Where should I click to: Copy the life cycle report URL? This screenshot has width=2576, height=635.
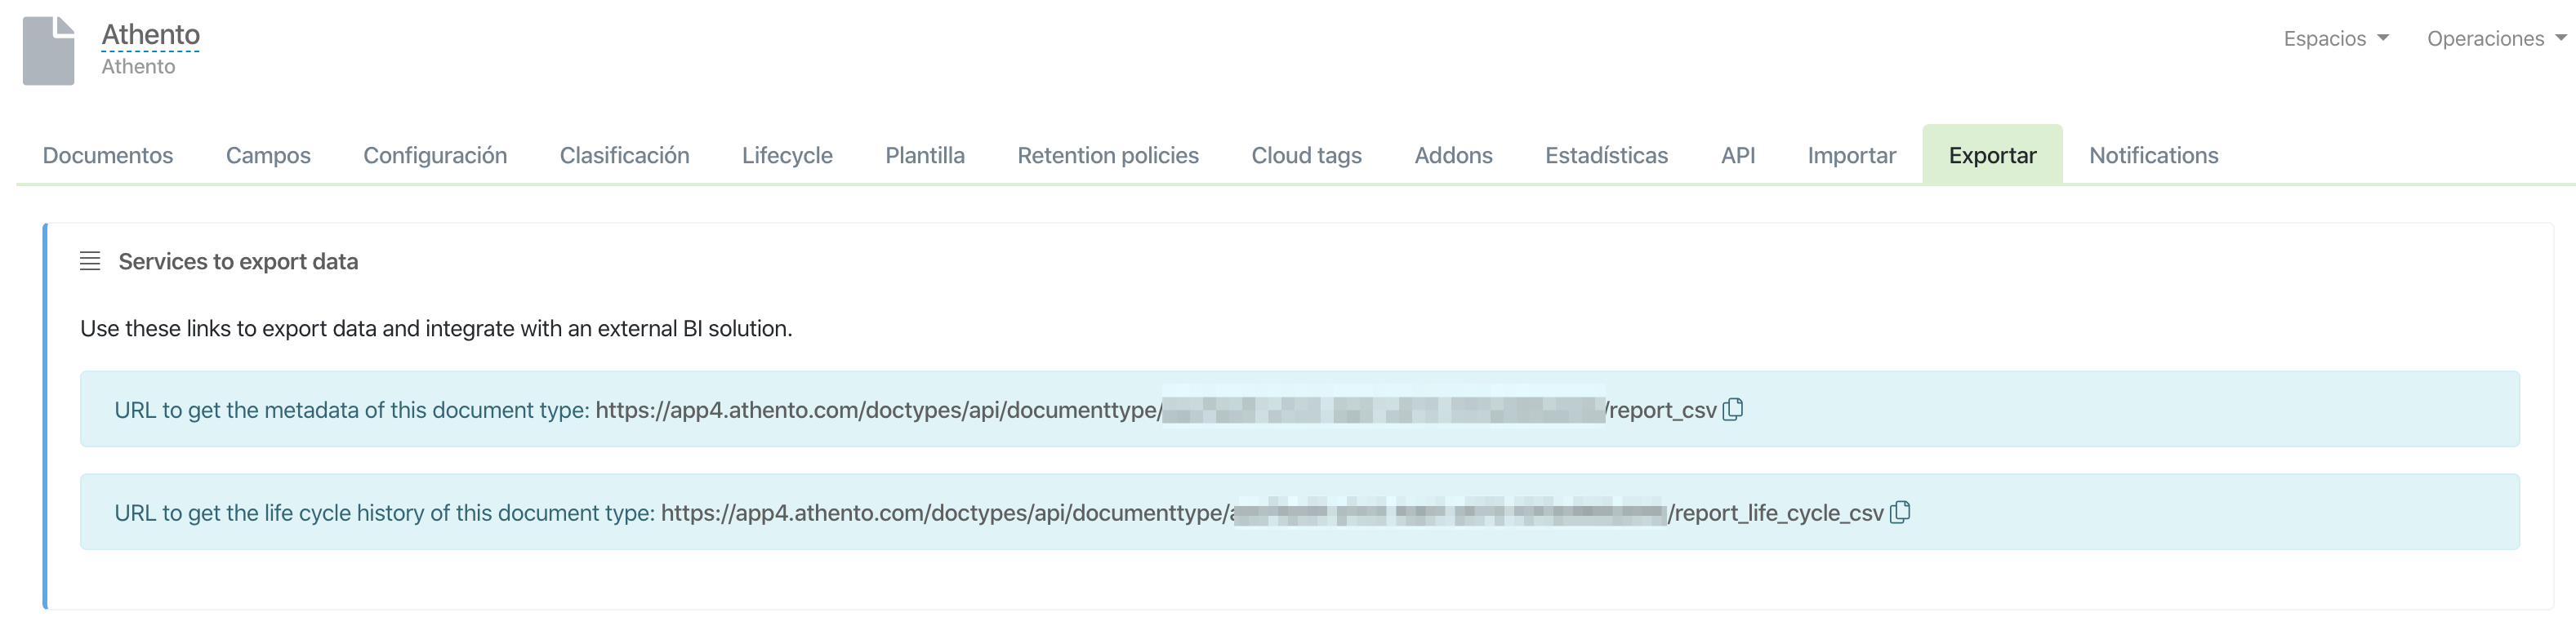point(1900,512)
